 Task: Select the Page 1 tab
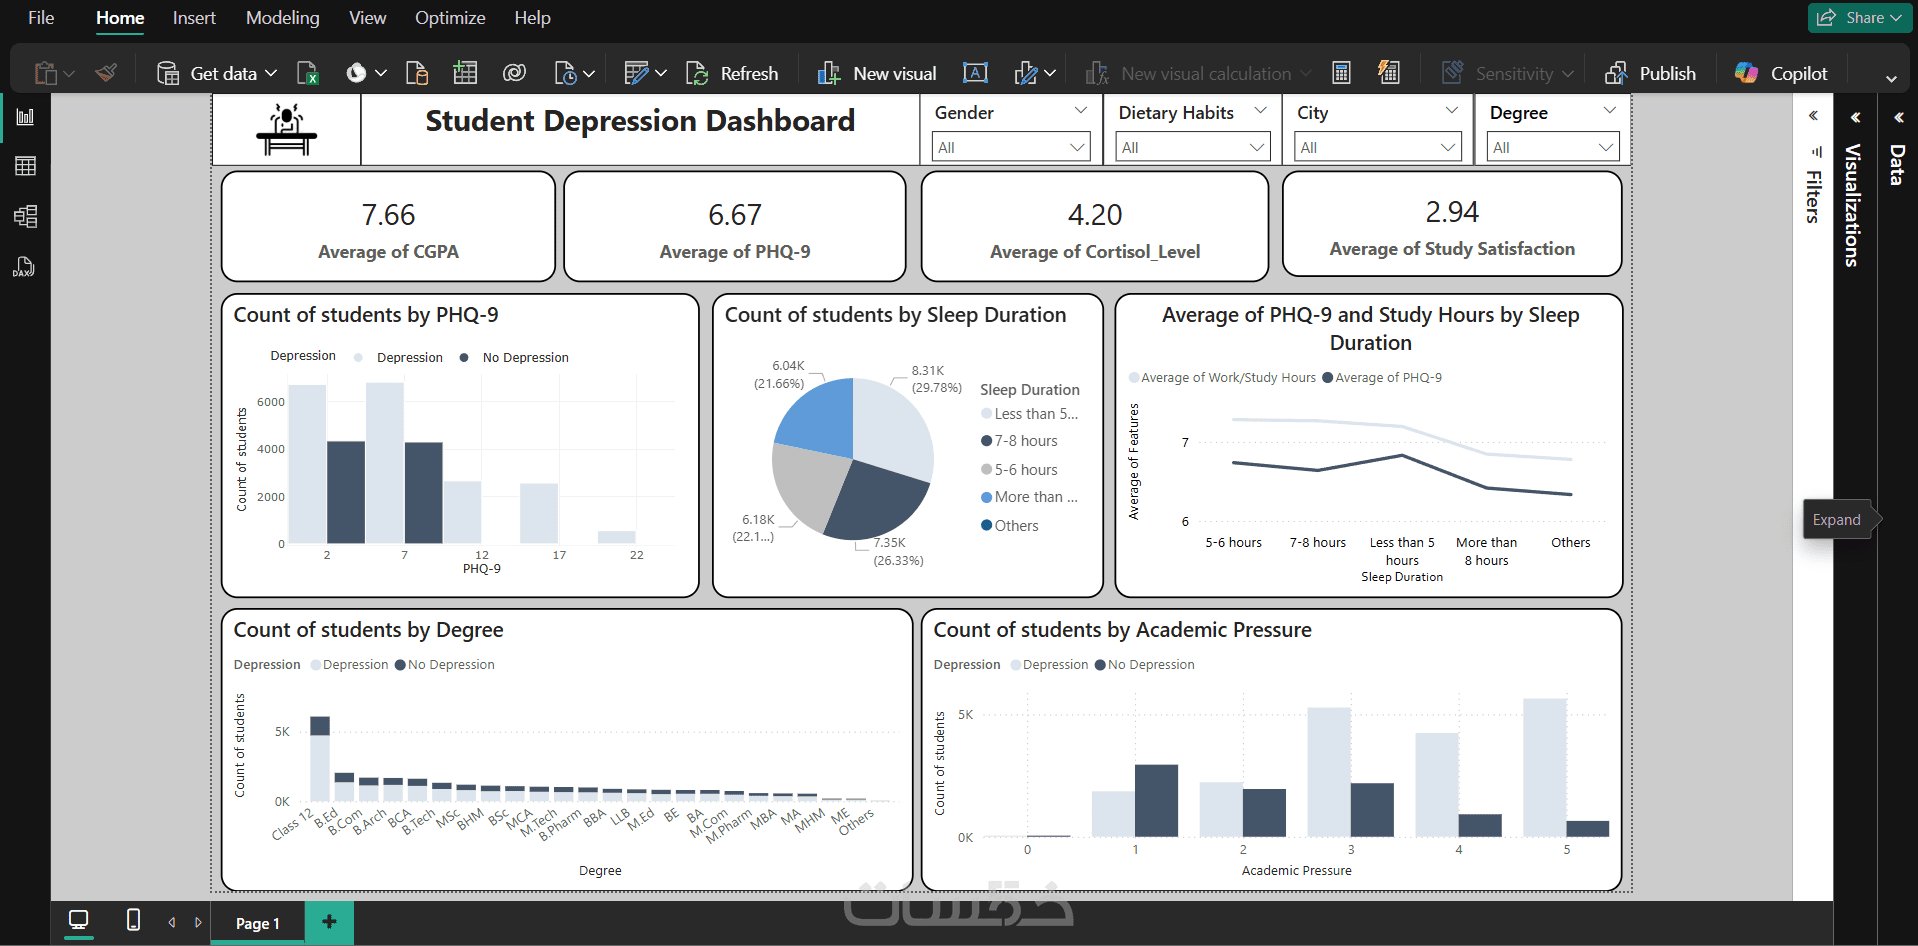(x=257, y=923)
